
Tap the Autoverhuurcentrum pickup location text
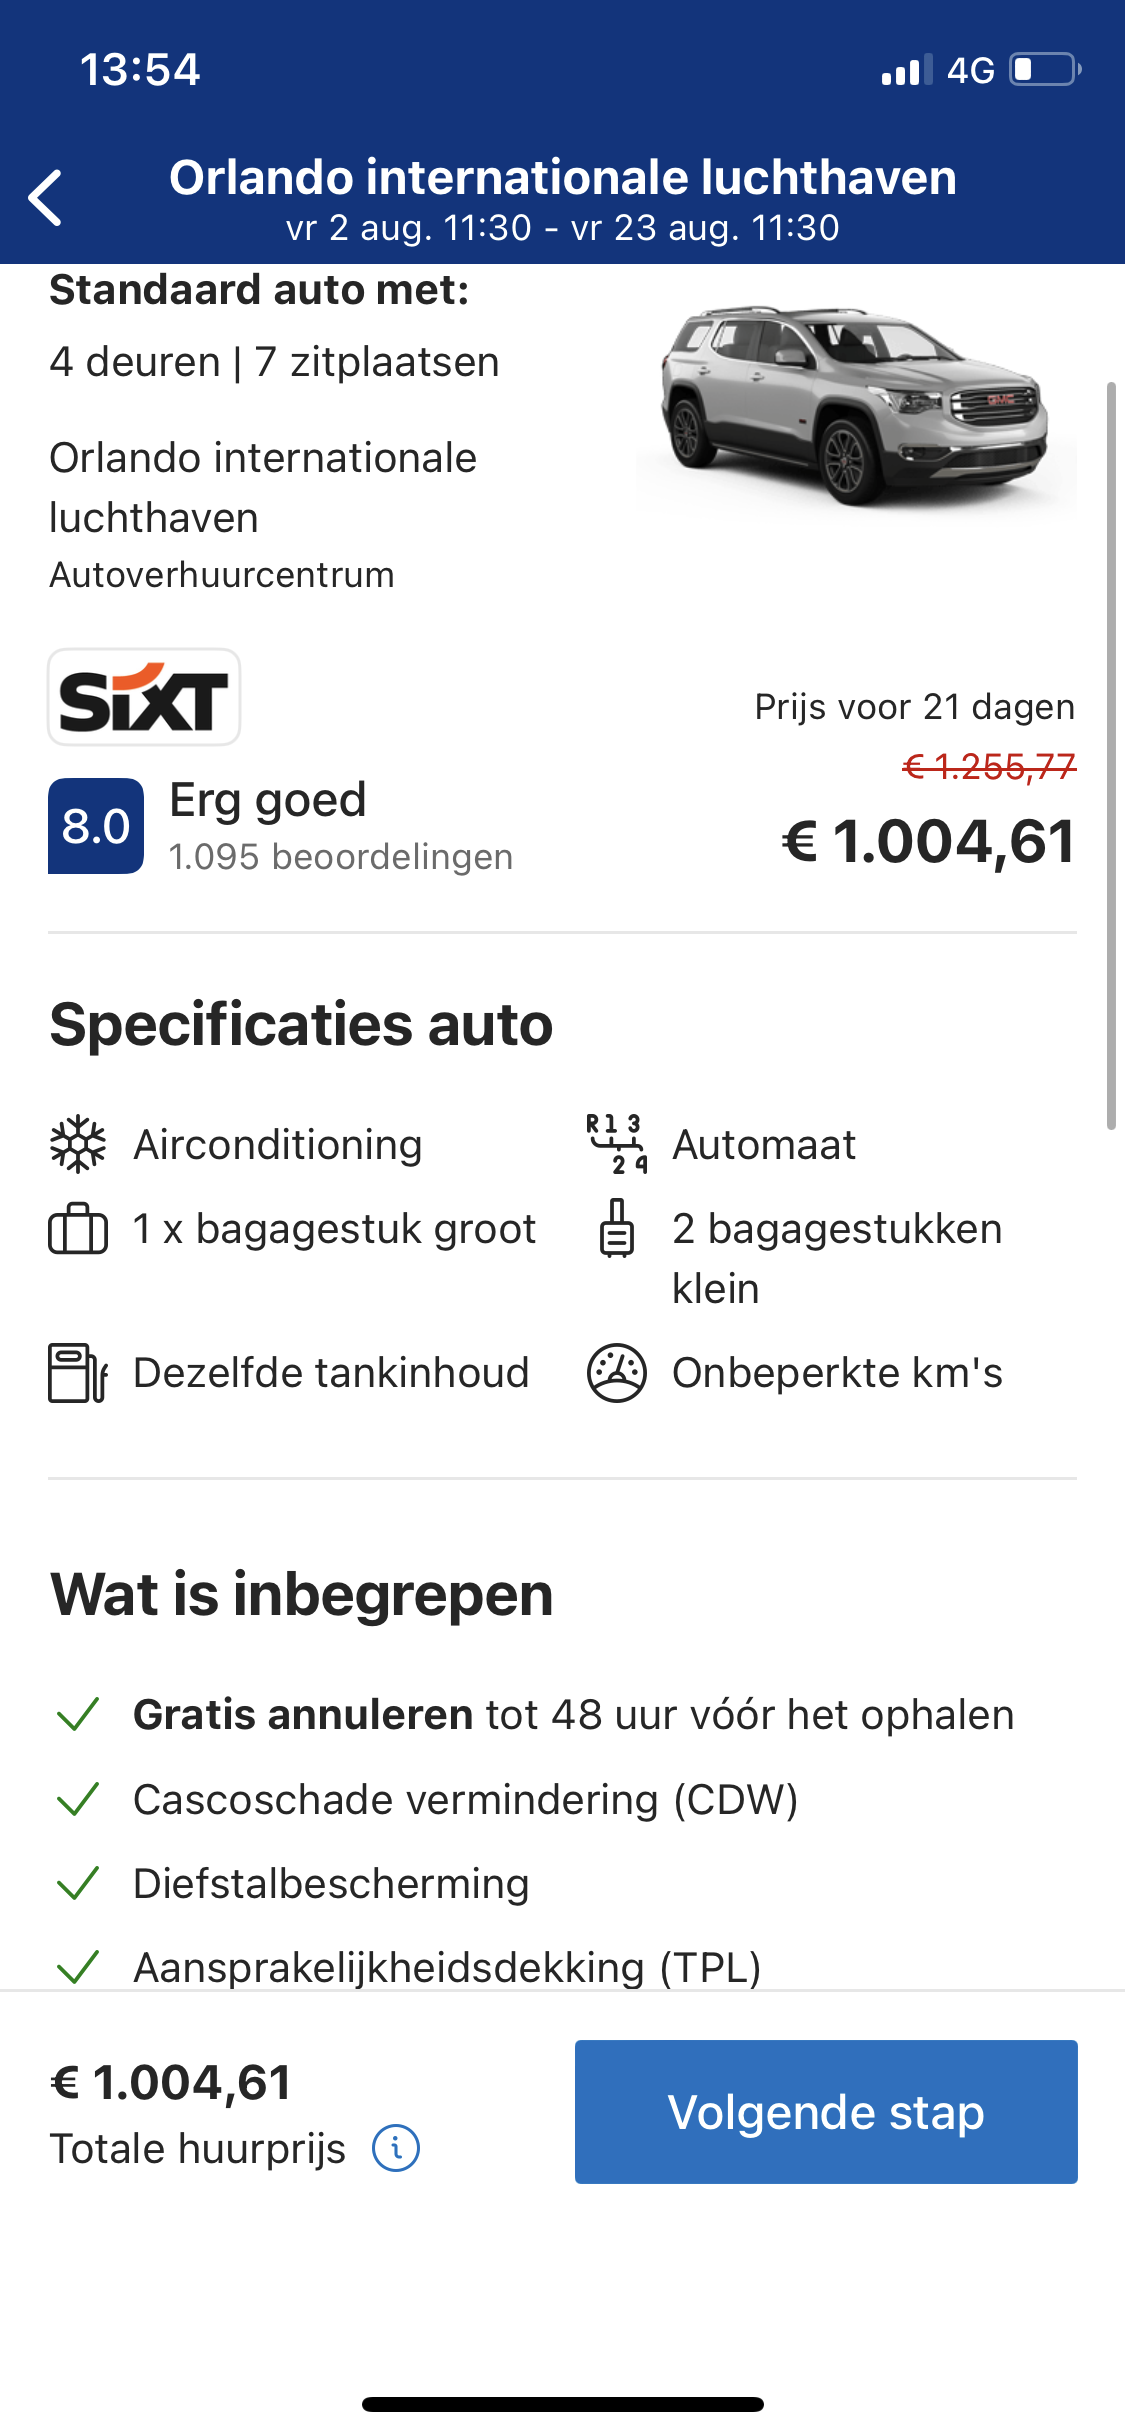[222, 575]
